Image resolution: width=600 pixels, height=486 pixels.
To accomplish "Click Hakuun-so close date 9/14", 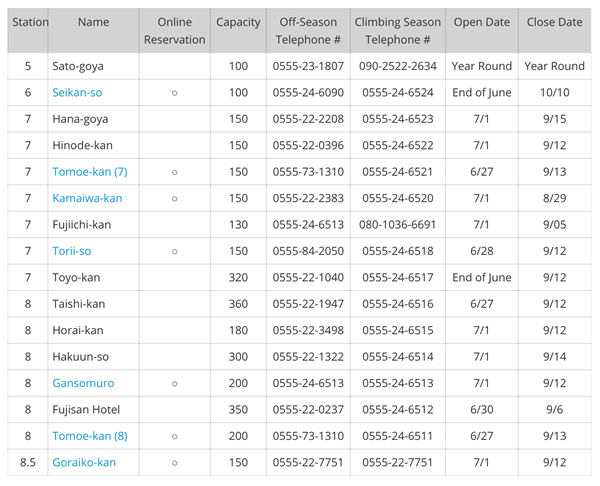I will coord(554,356).
